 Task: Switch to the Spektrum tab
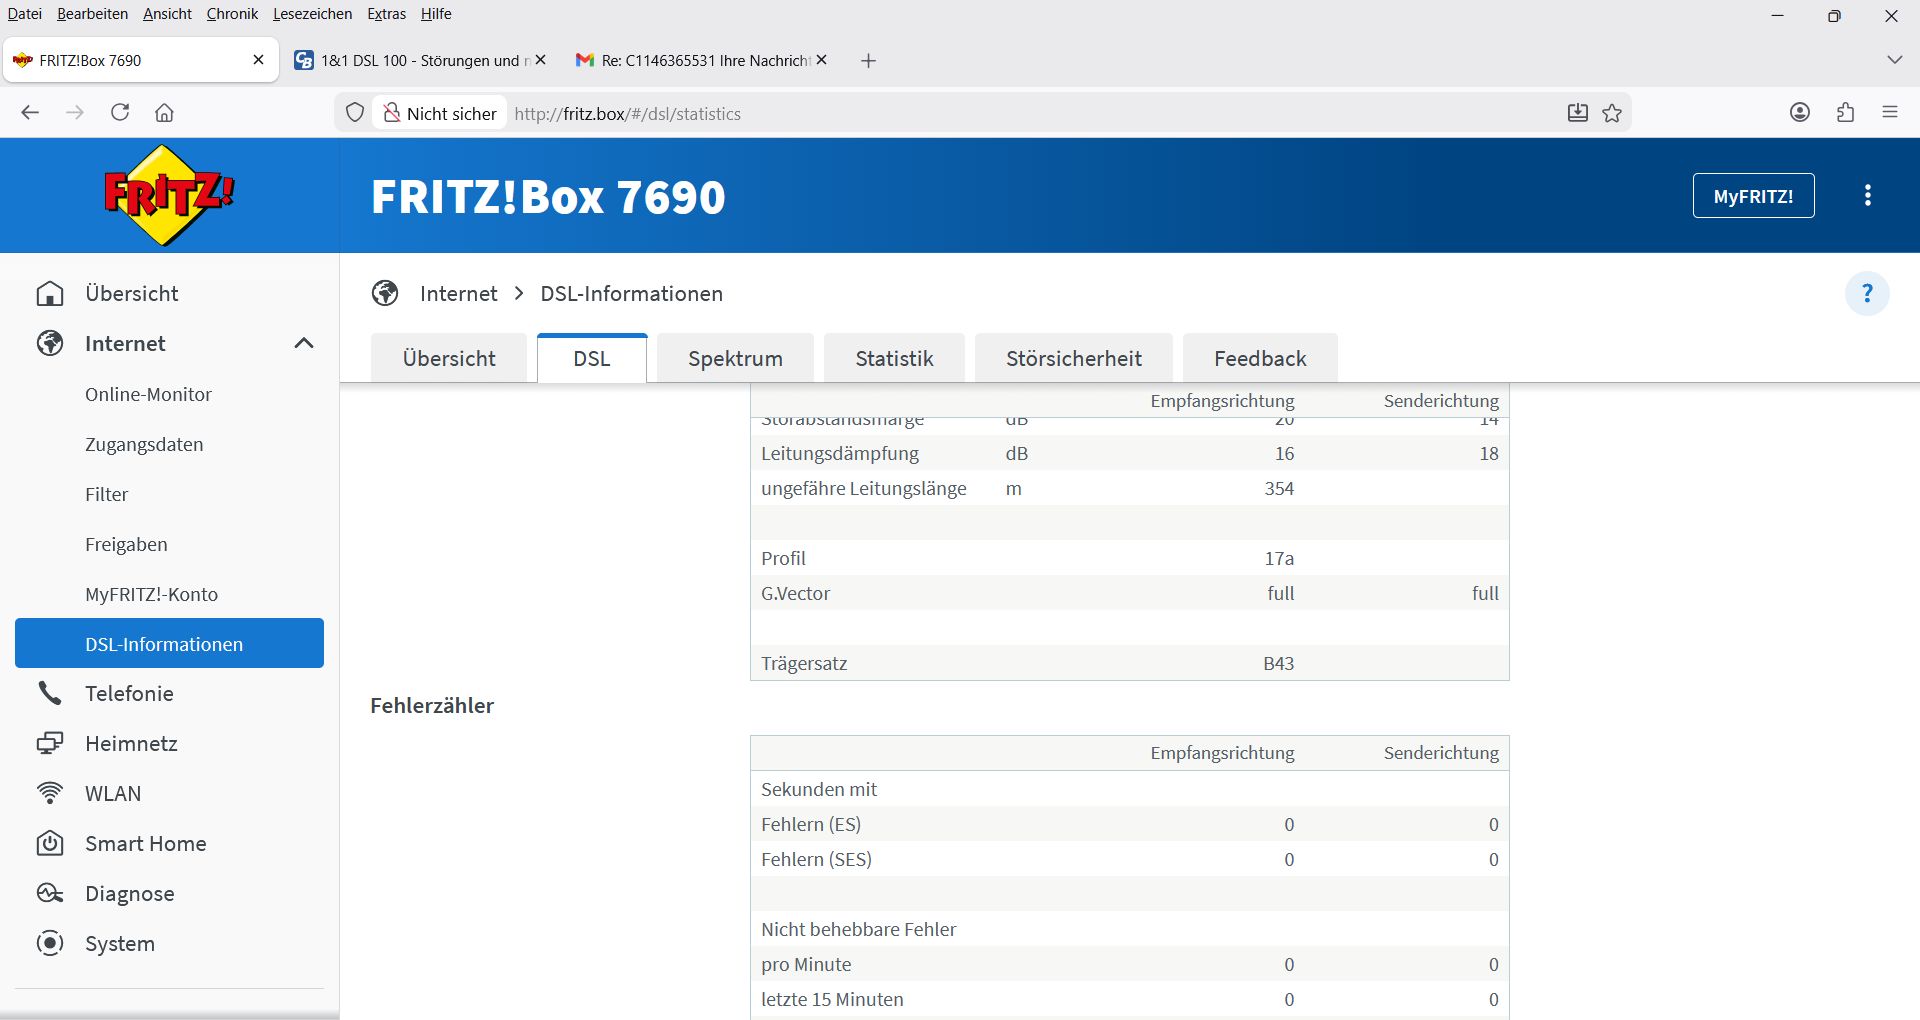[x=735, y=358]
